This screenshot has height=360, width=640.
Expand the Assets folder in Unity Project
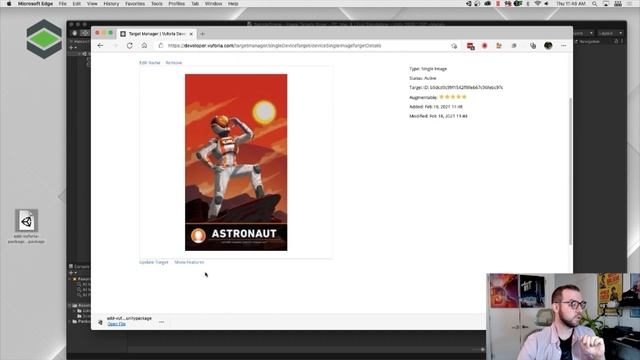click(70, 305)
